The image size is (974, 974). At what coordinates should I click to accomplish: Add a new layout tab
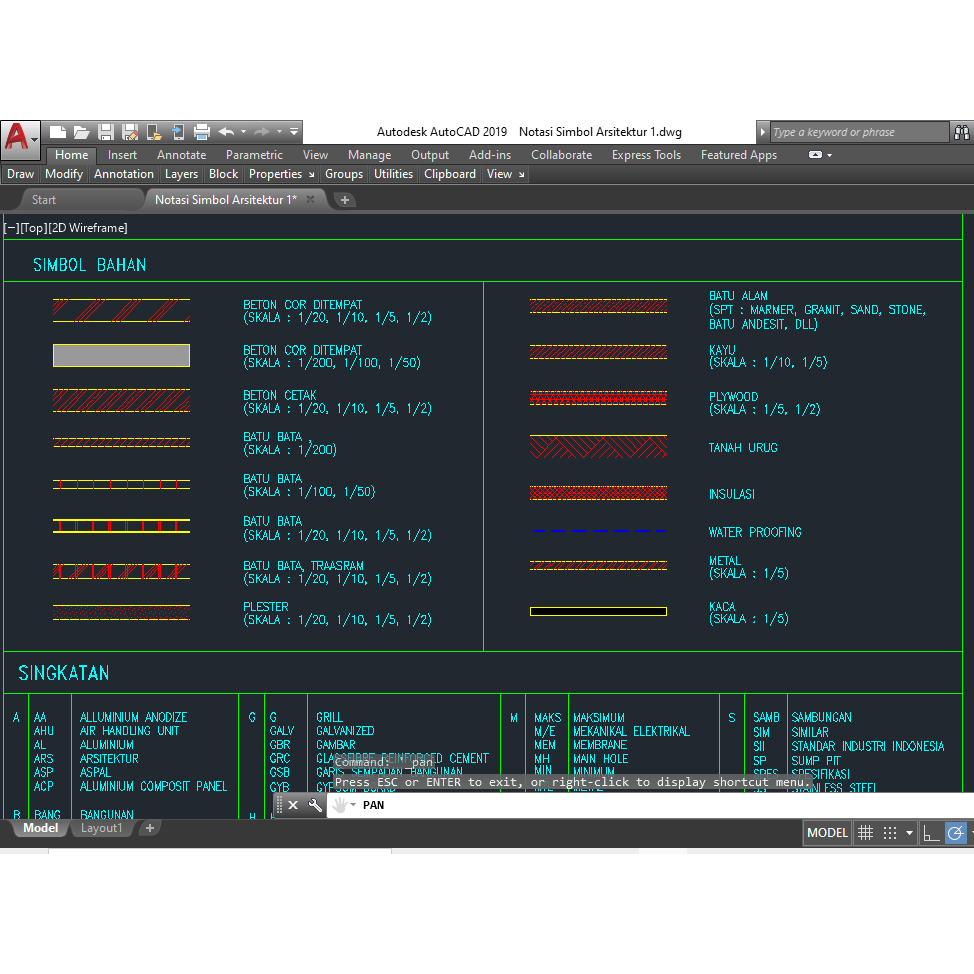pos(150,828)
